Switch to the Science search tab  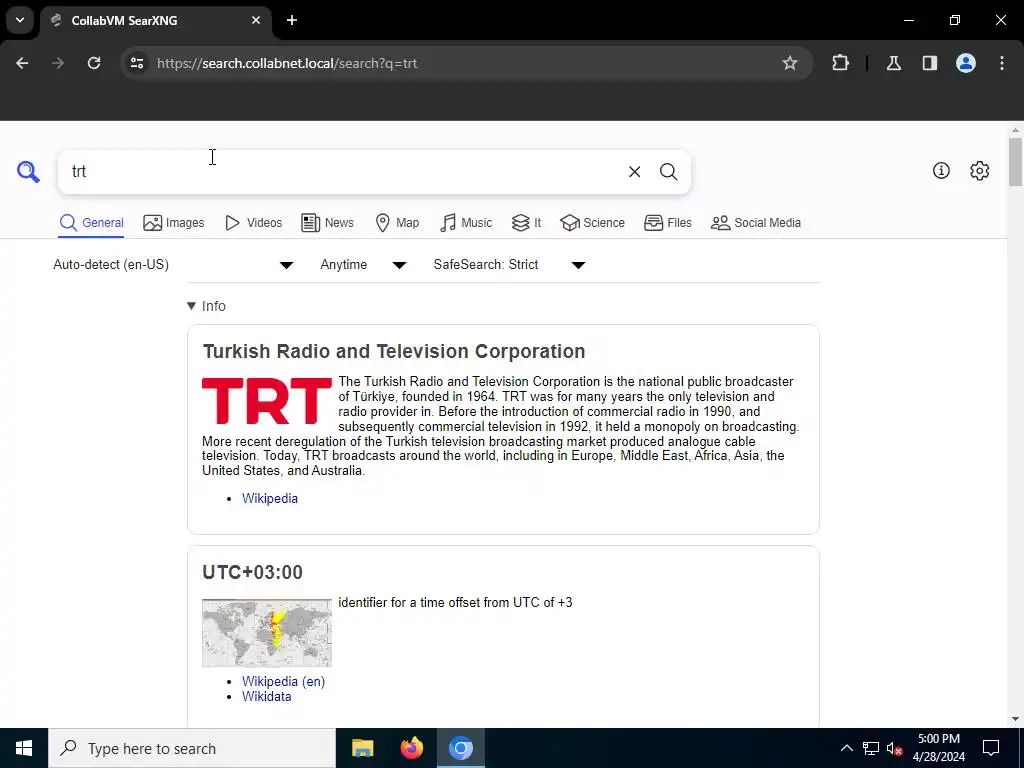coord(592,223)
